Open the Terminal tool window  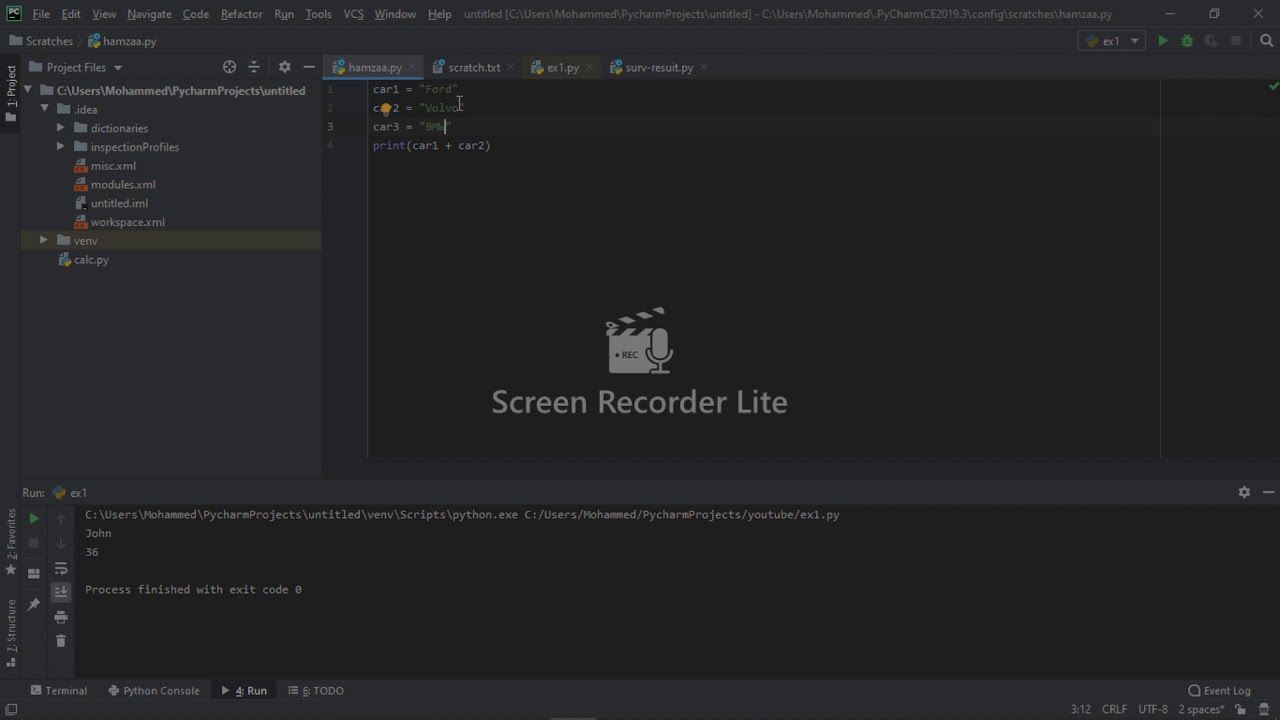(x=58, y=690)
